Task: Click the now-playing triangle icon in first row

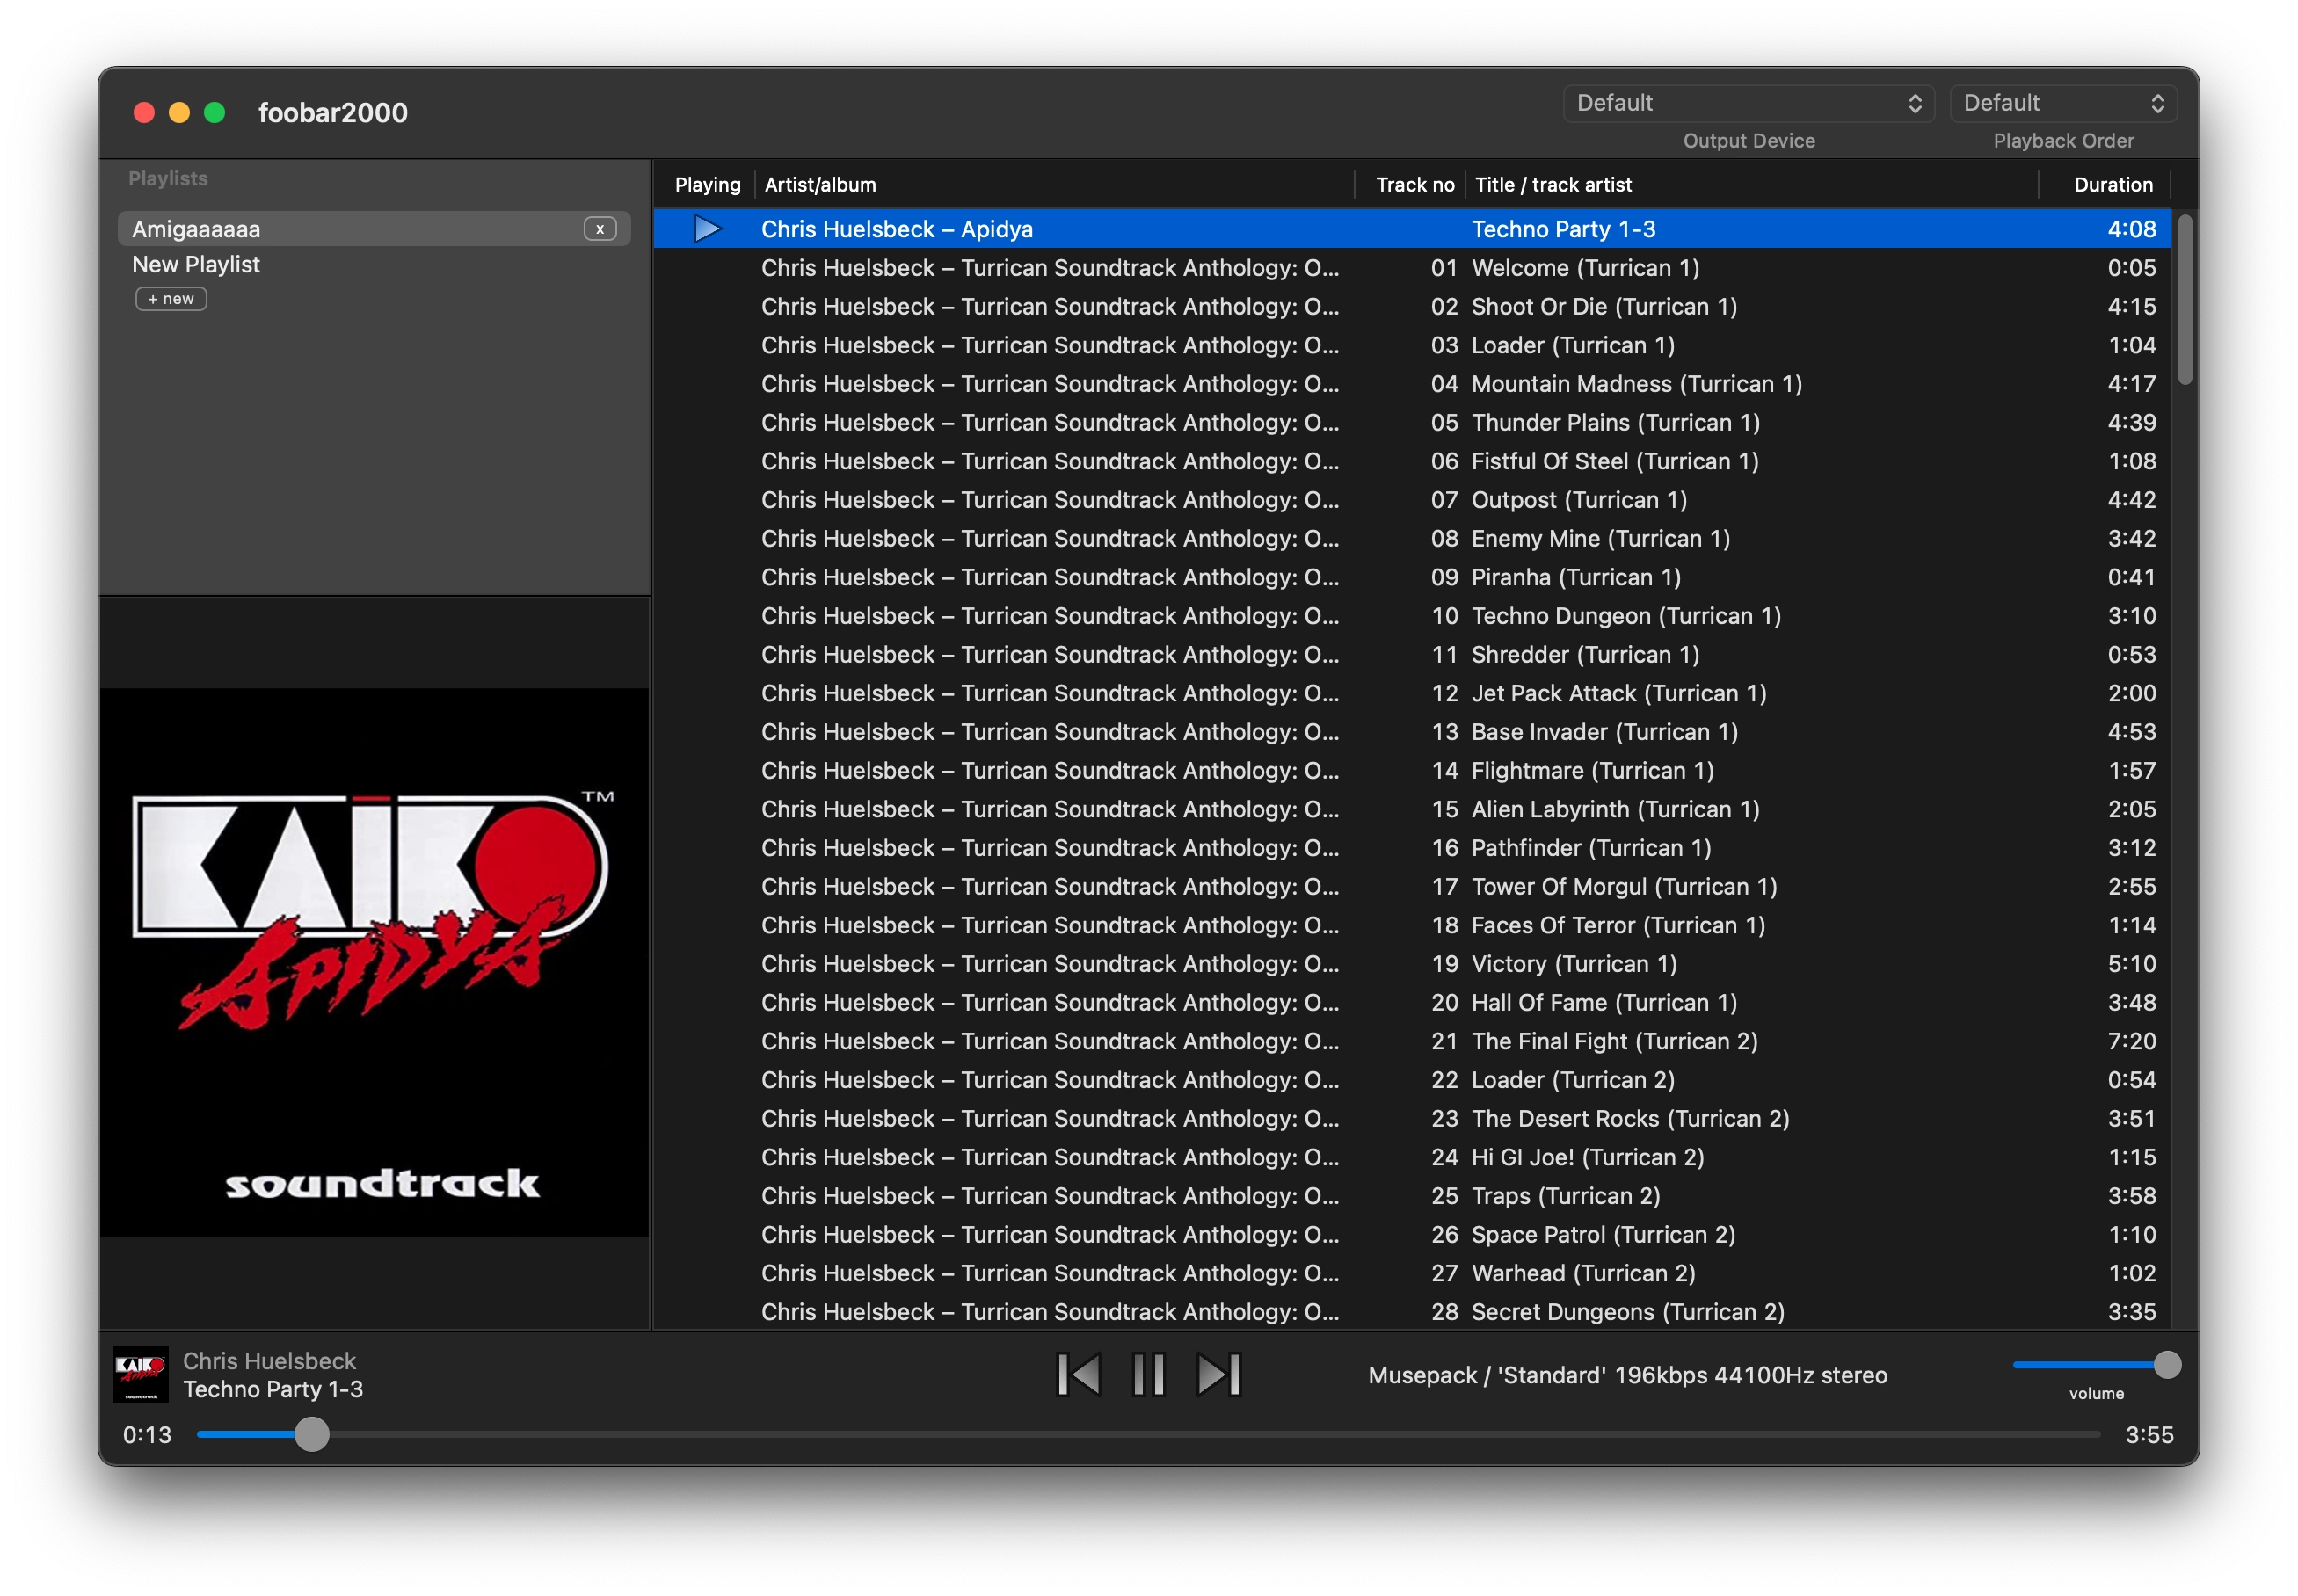Action: 707,229
